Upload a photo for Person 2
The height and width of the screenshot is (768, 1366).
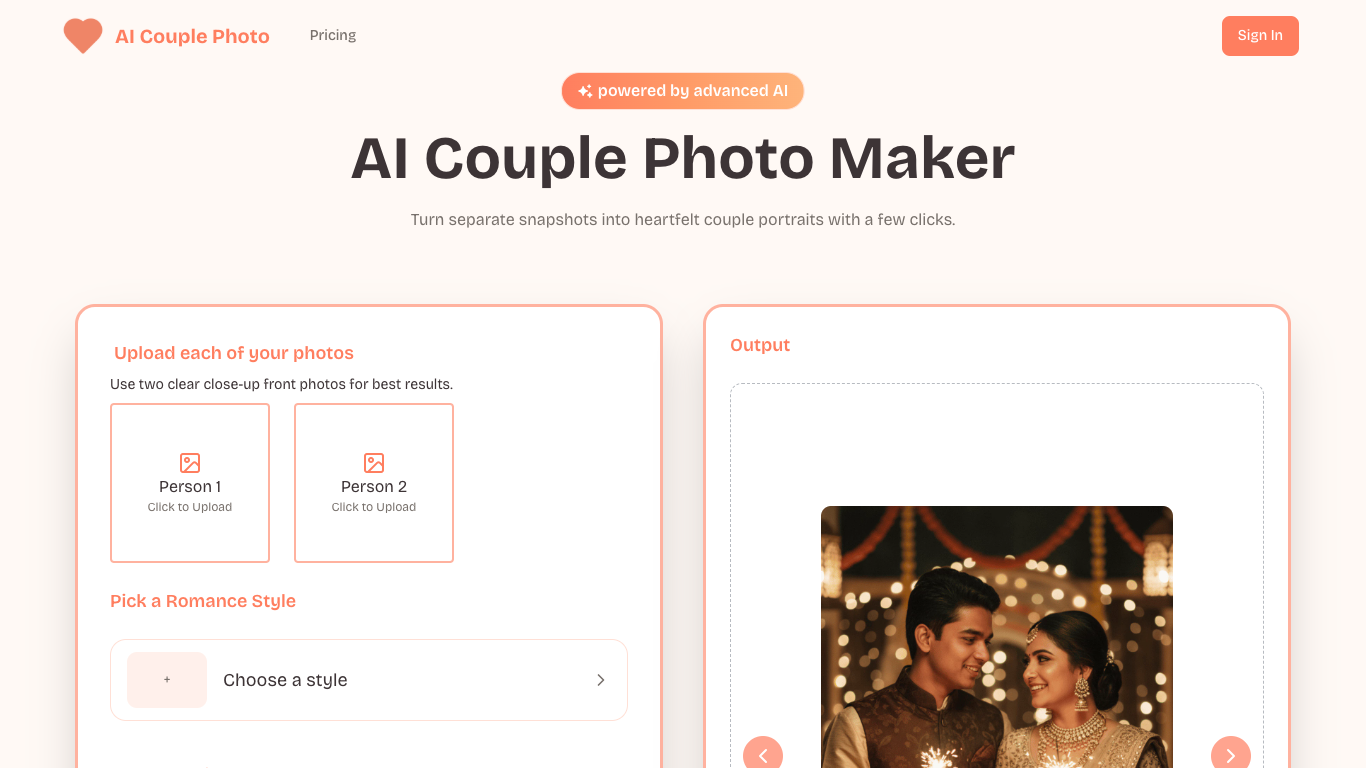pyautogui.click(x=374, y=483)
